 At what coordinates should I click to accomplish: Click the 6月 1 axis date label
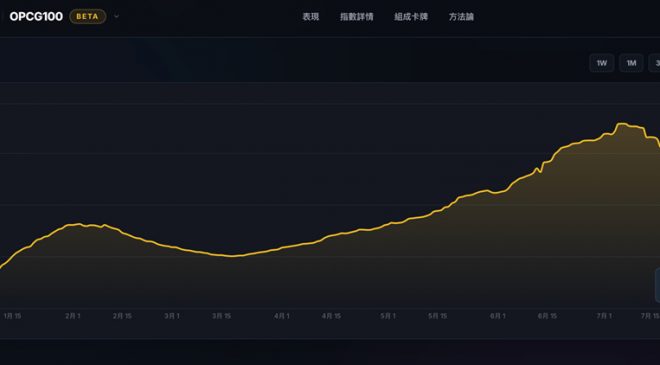[x=498, y=316]
